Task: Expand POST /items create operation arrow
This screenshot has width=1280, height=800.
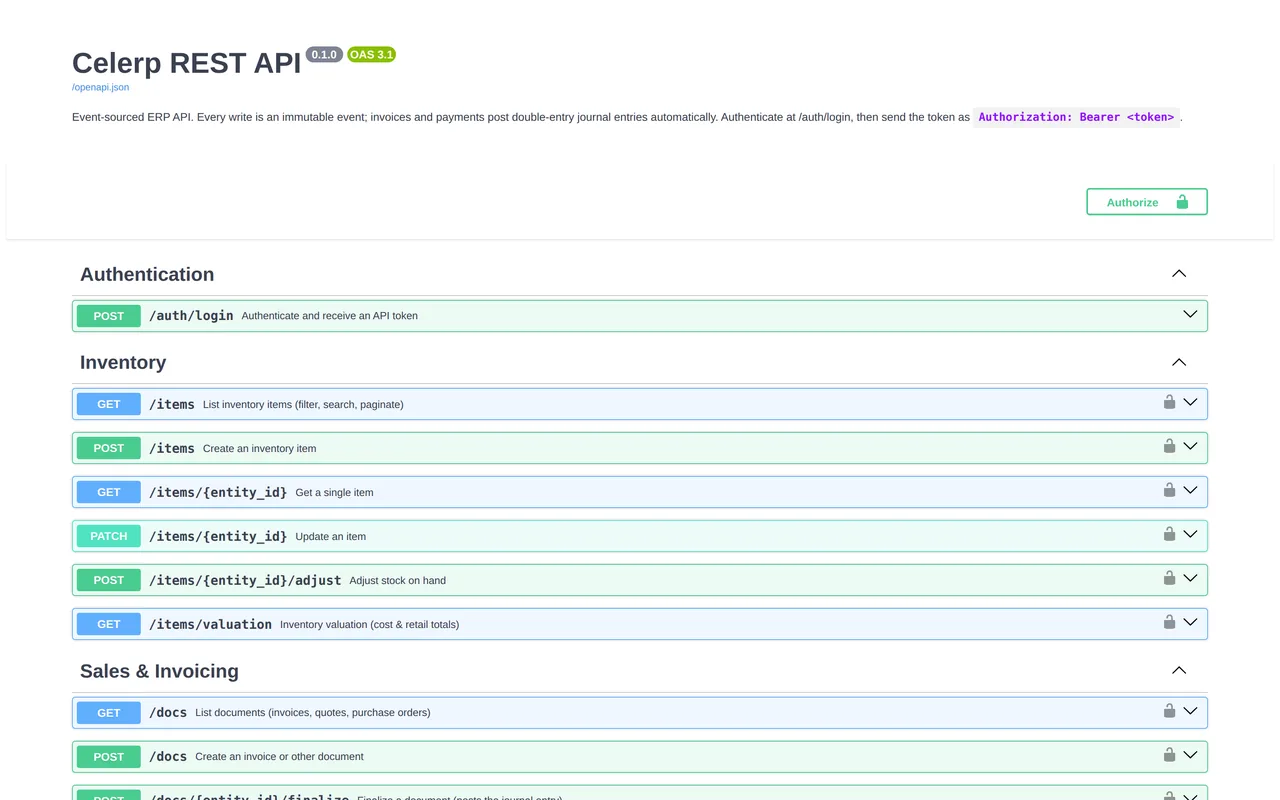Action: pos(1190,446)
